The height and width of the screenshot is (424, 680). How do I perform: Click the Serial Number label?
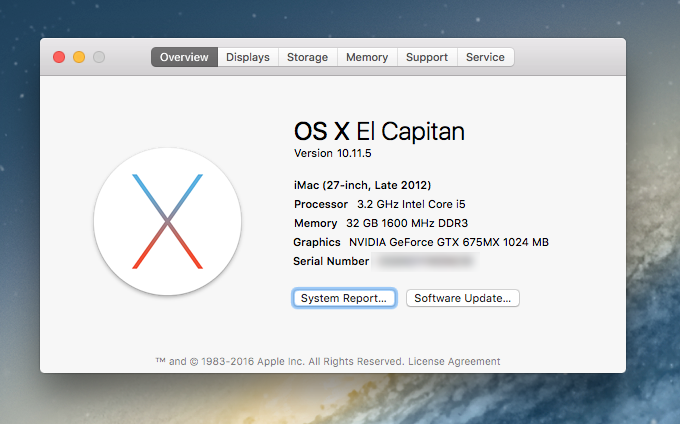tap(331, 261)
